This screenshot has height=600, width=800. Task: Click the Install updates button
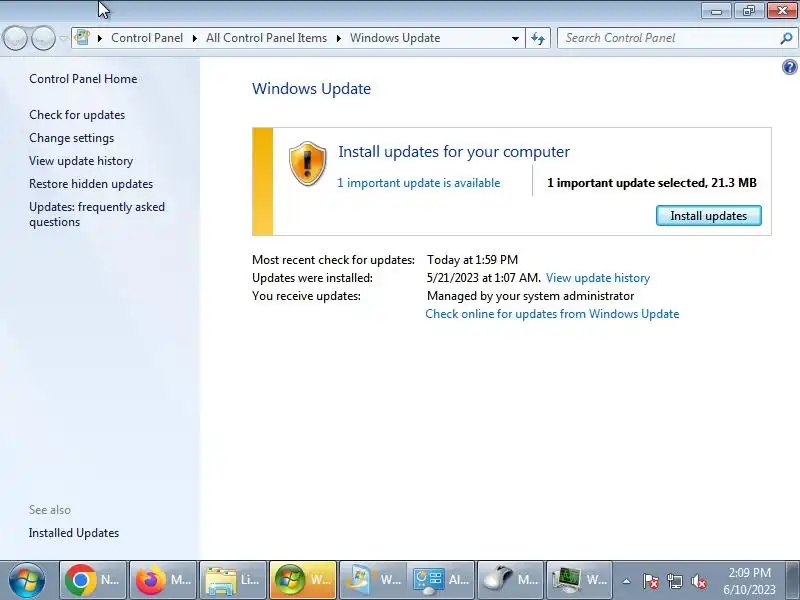[x=709, y=216]
